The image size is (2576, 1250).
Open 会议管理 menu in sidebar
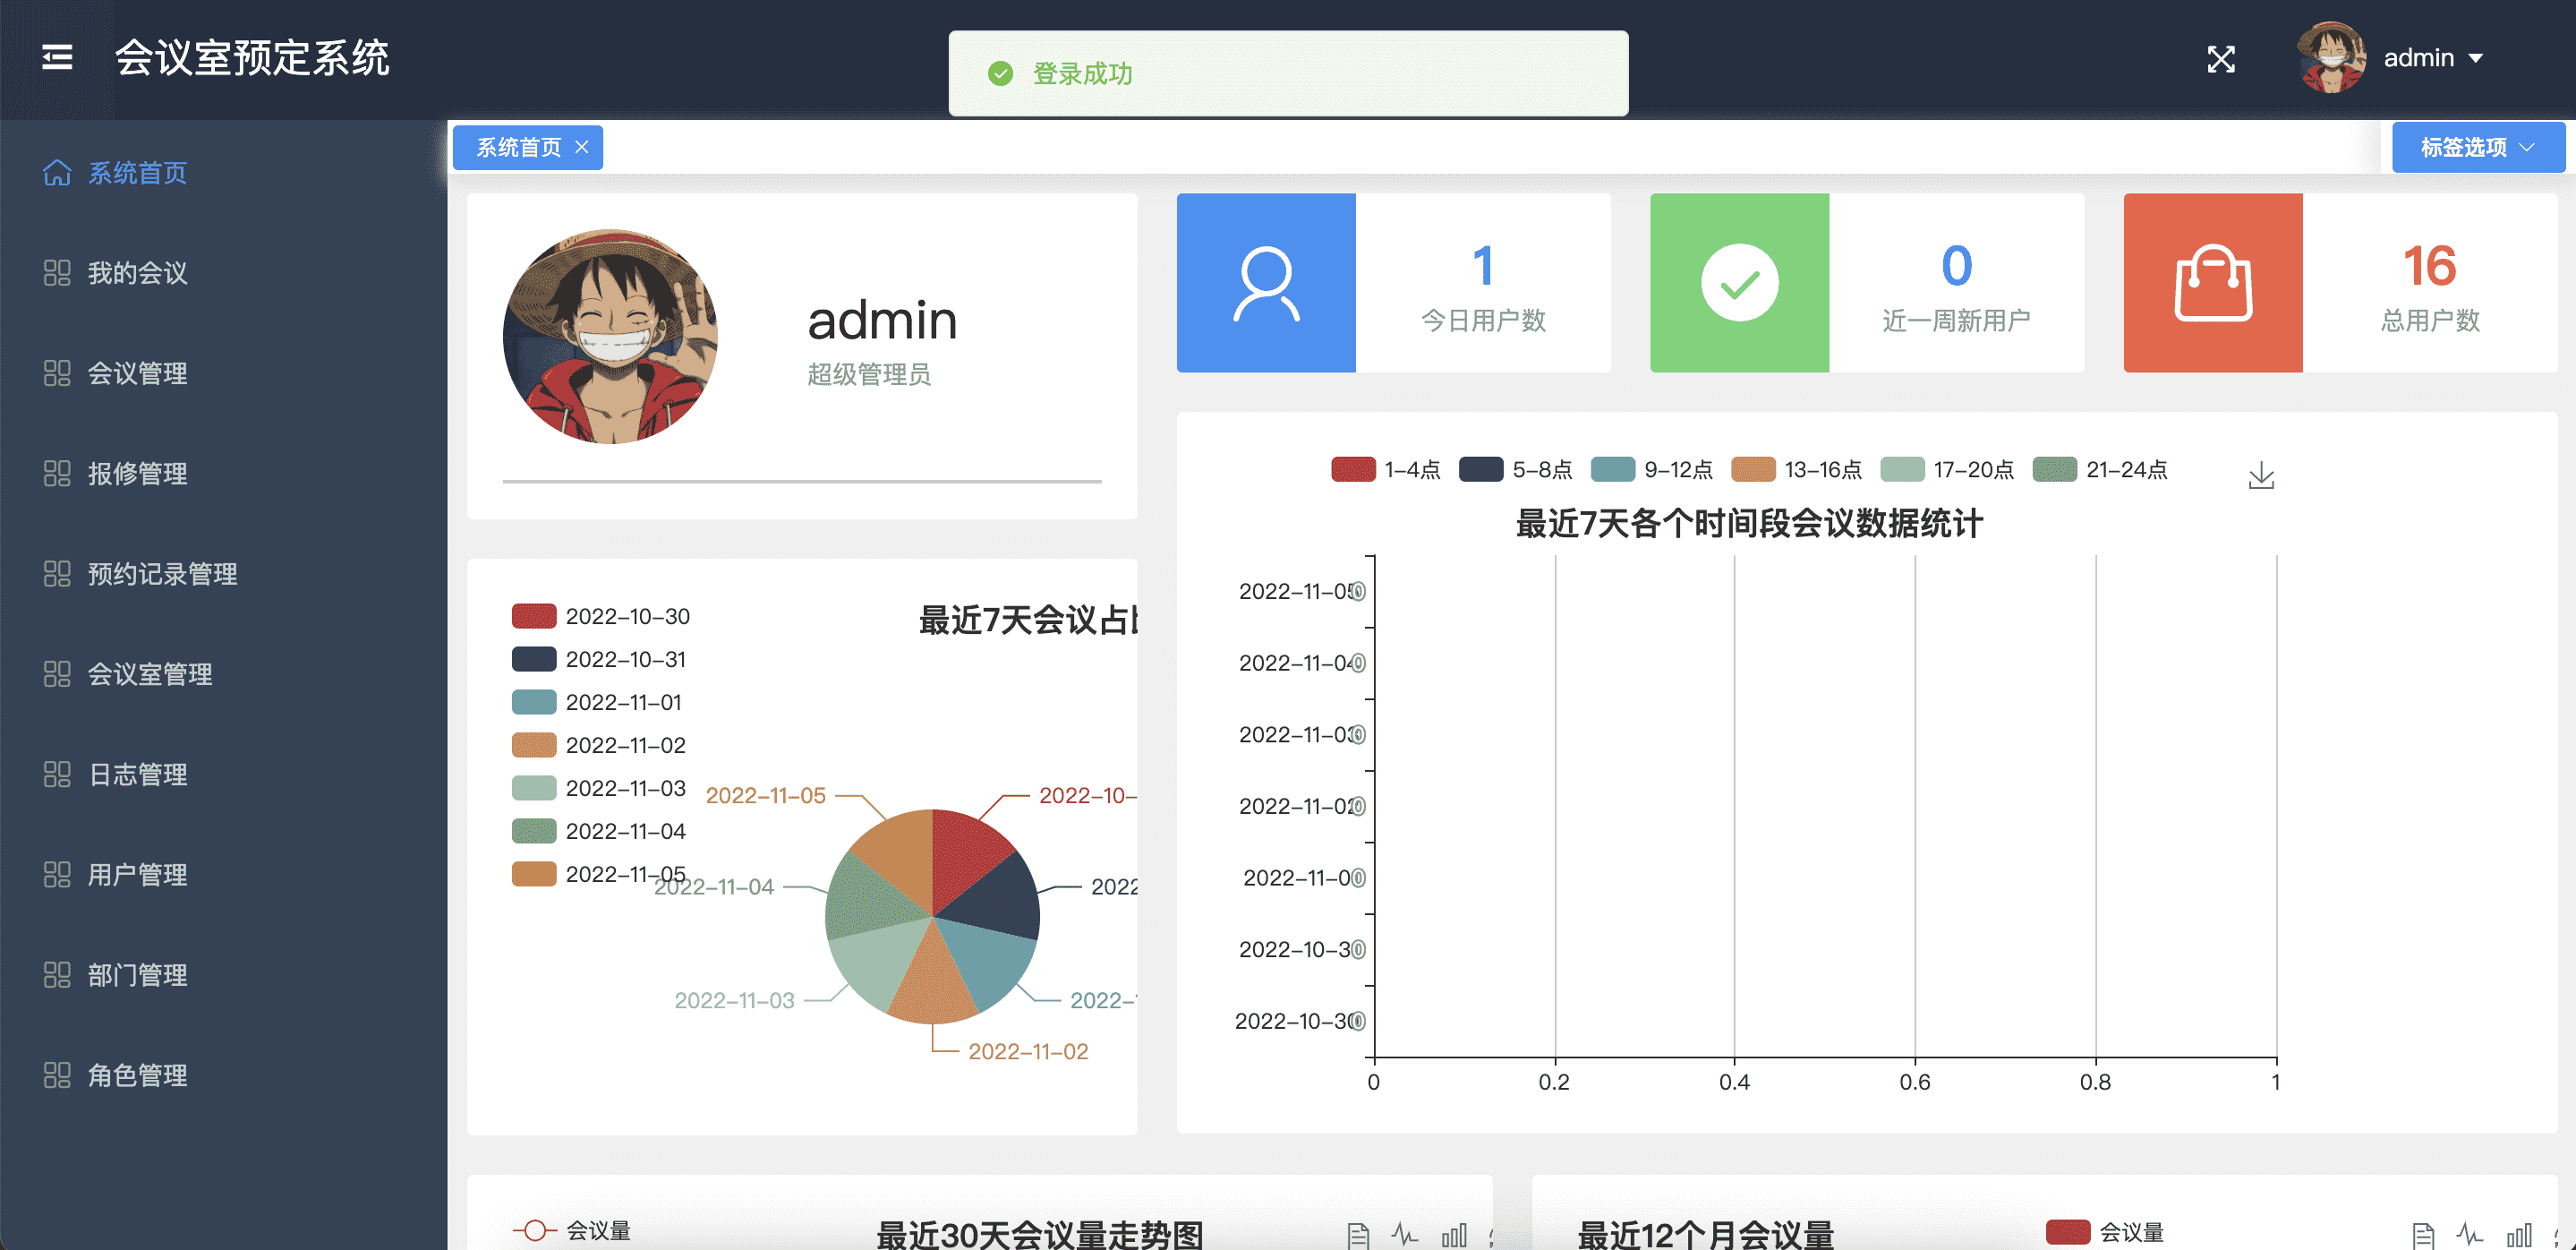pos(137,373)
